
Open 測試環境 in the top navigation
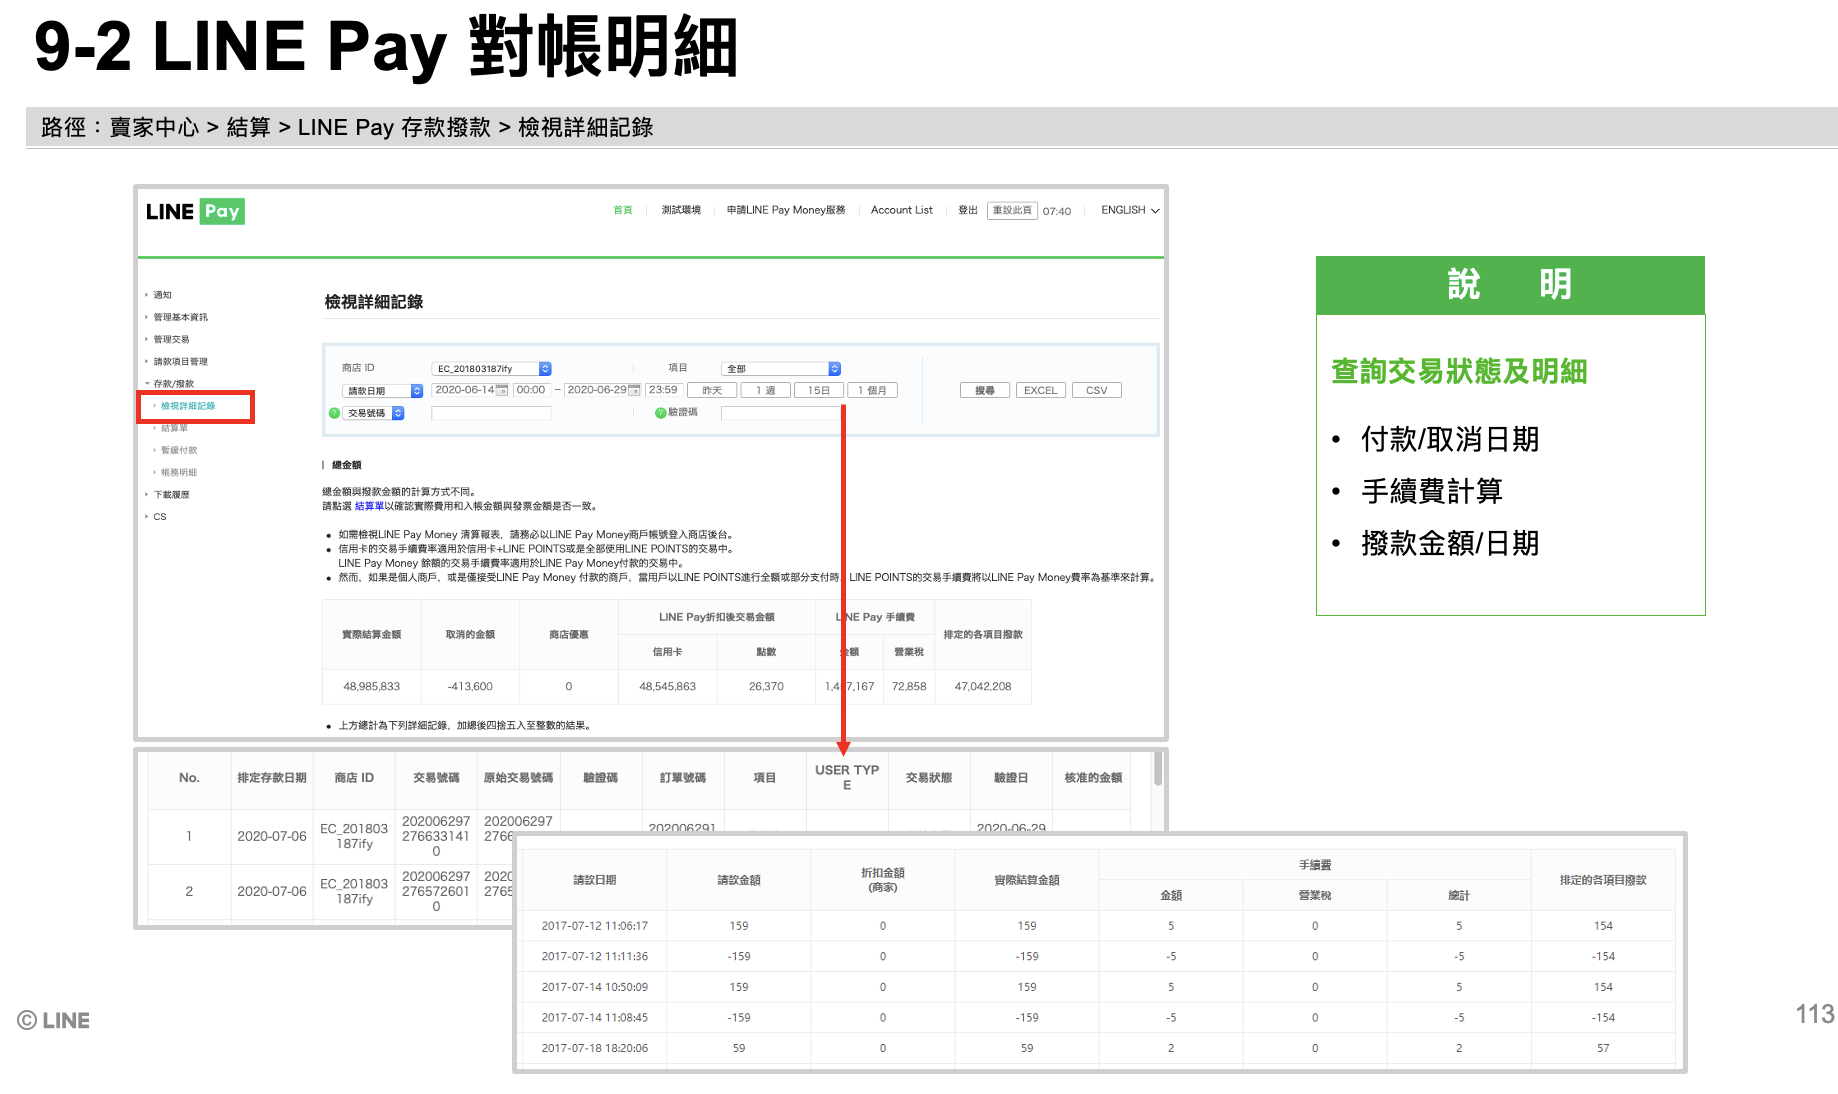tap(681, 210)
